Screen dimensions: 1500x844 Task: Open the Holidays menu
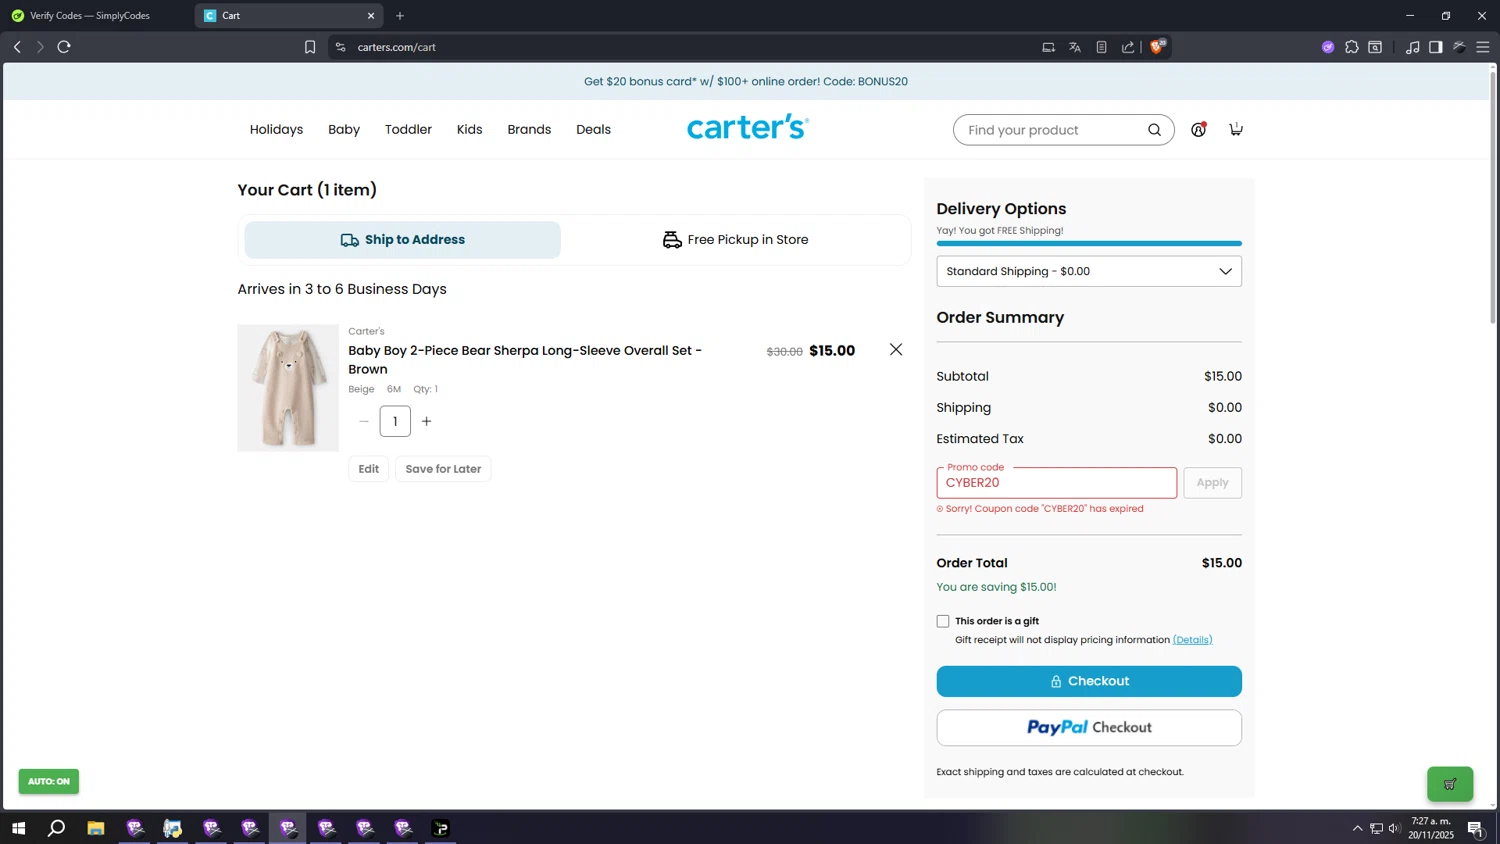[x=276, y=129]
